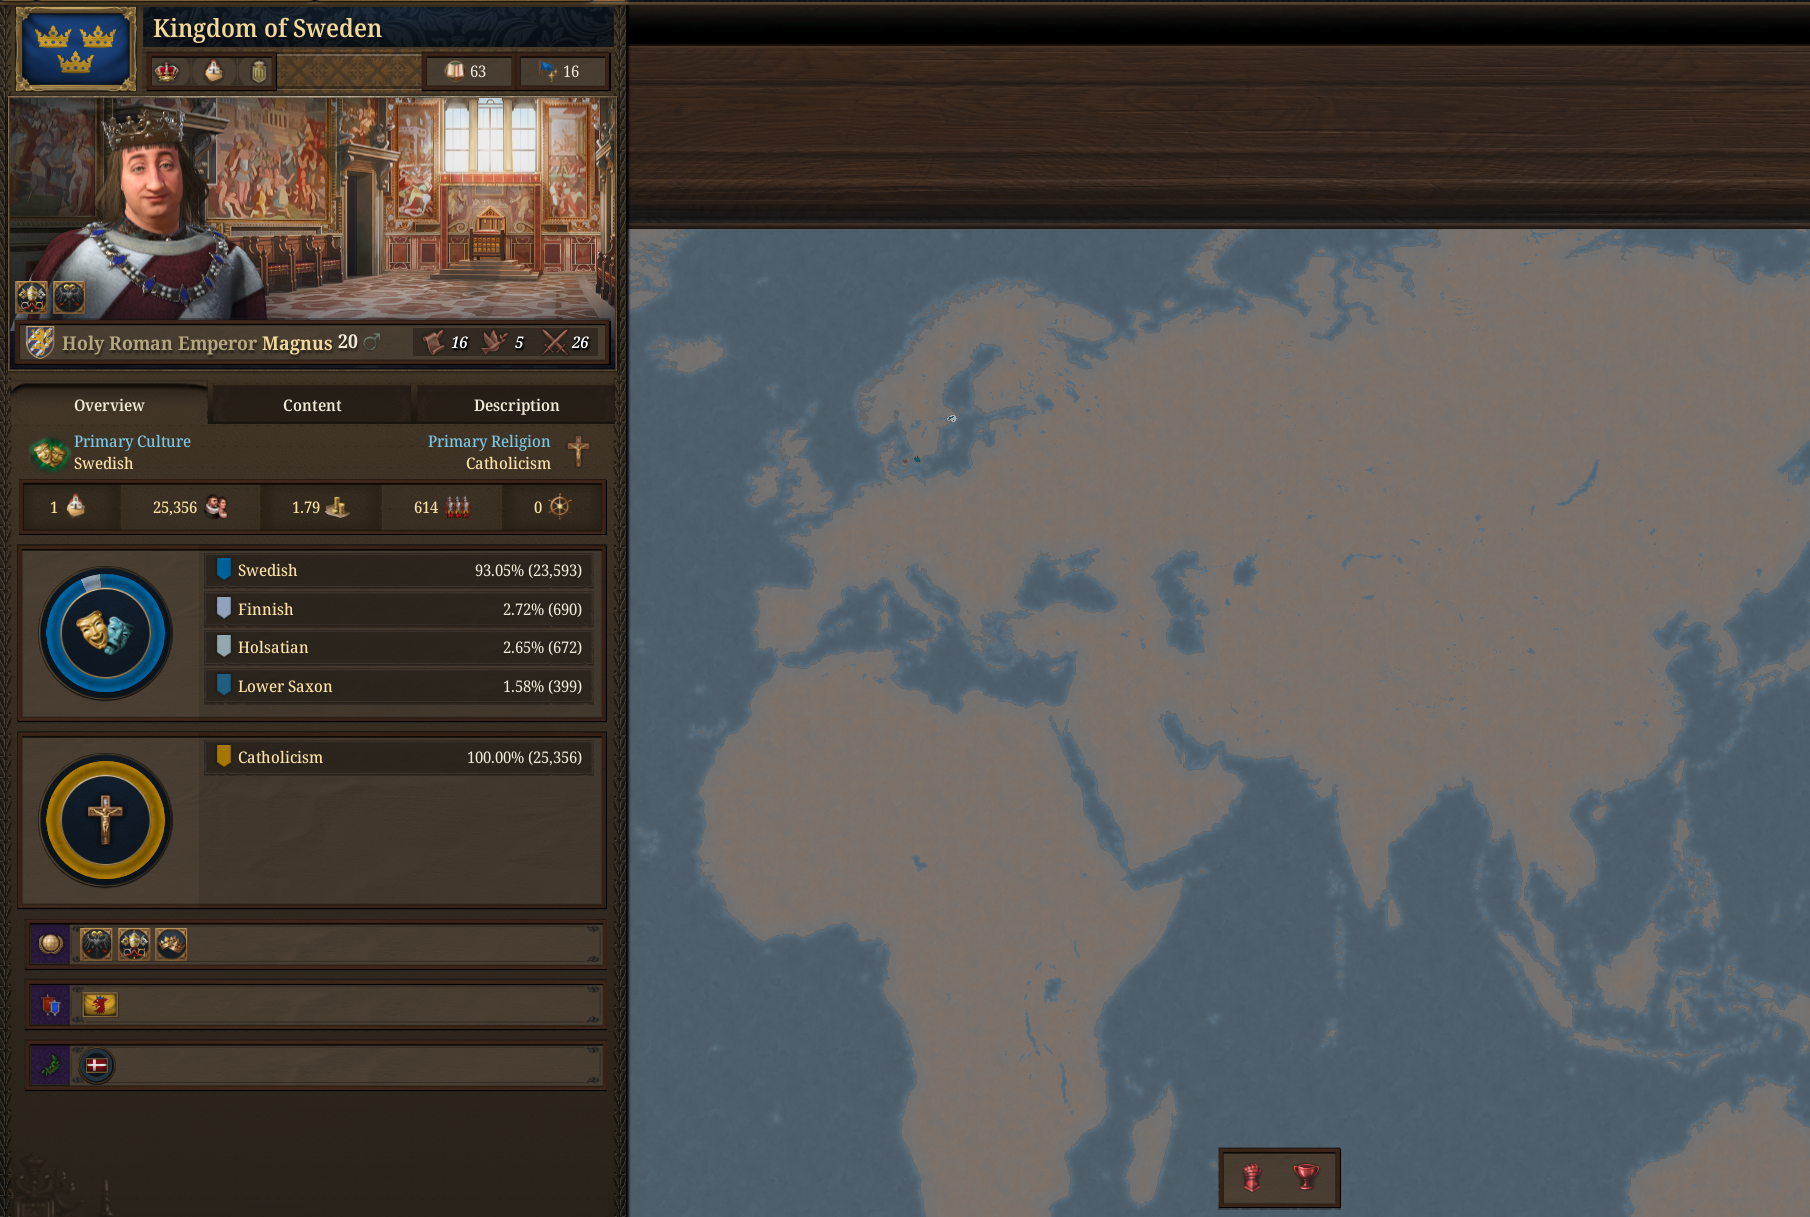
Task: Click the 1.79 income value
Action: 306,507
